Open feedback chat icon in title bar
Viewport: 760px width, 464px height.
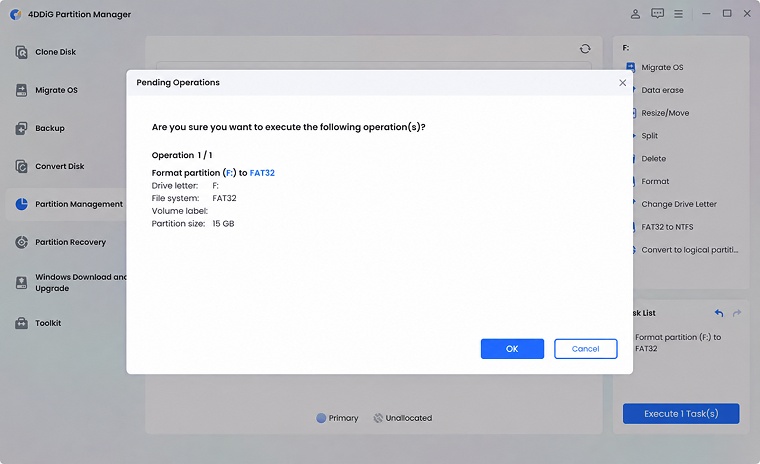(x=657, y=14)
